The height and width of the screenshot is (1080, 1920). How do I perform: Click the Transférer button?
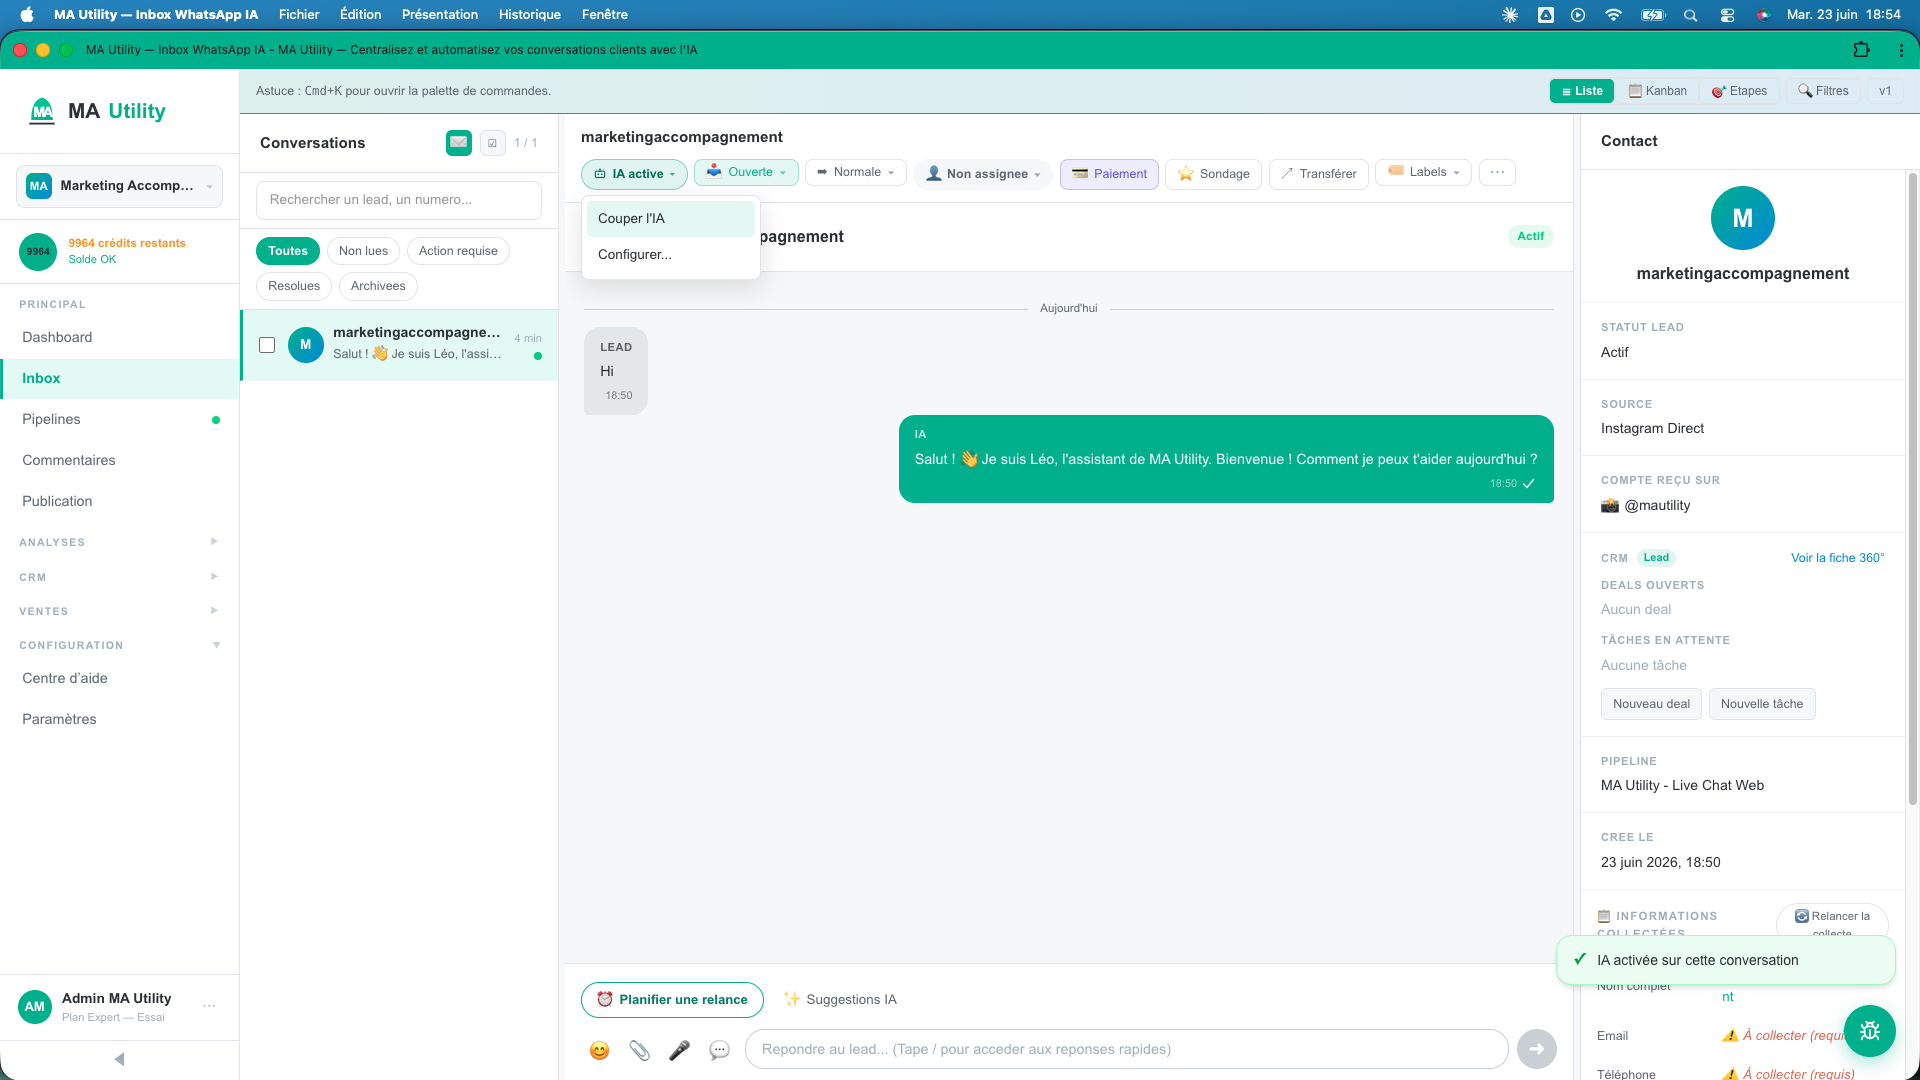pos(1318,174)
